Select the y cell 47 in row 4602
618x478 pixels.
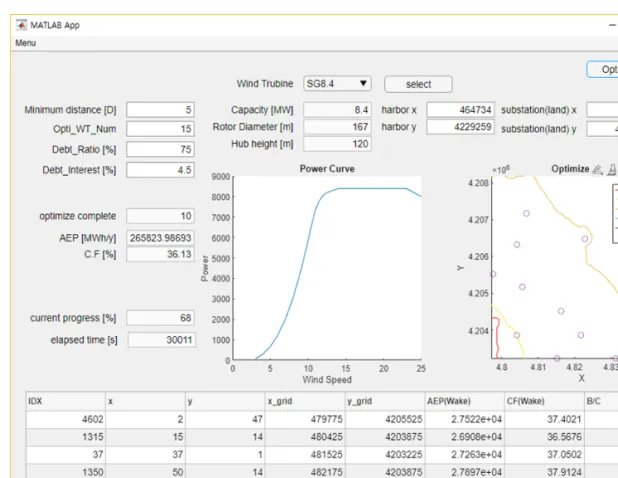click(225, 419)
